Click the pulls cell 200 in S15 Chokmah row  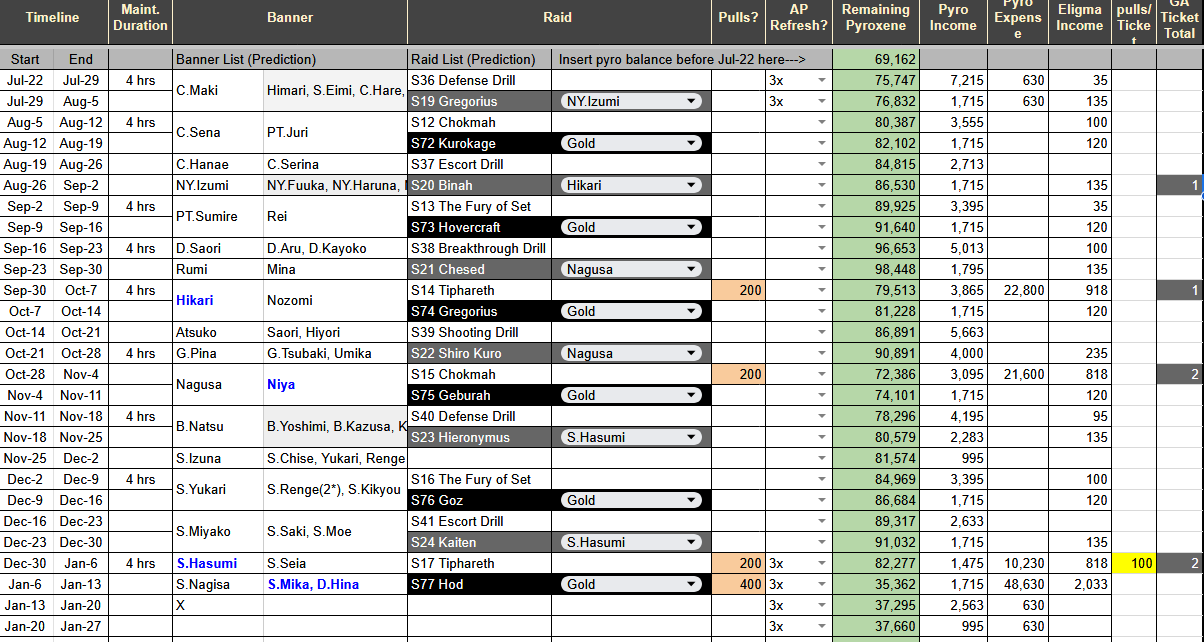pos(738,374)
